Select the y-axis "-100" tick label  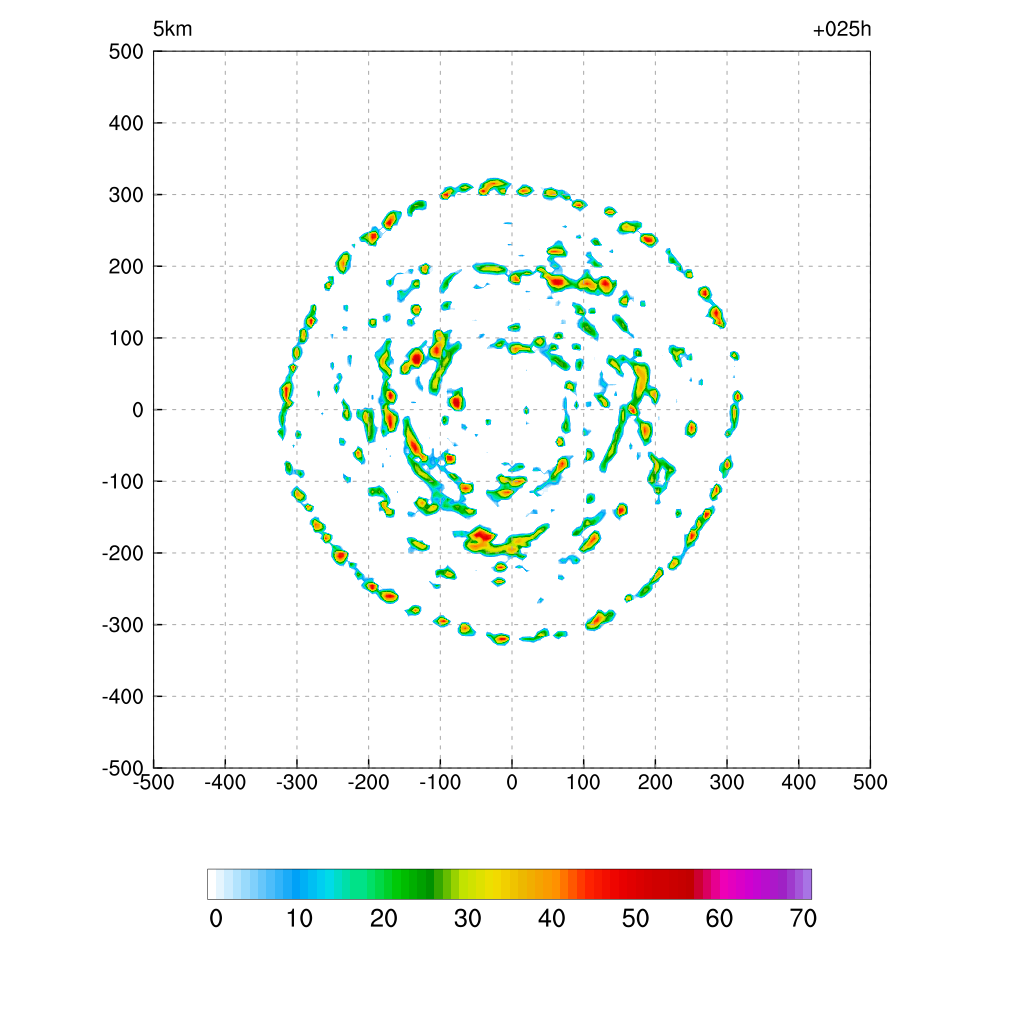(123, 482)
